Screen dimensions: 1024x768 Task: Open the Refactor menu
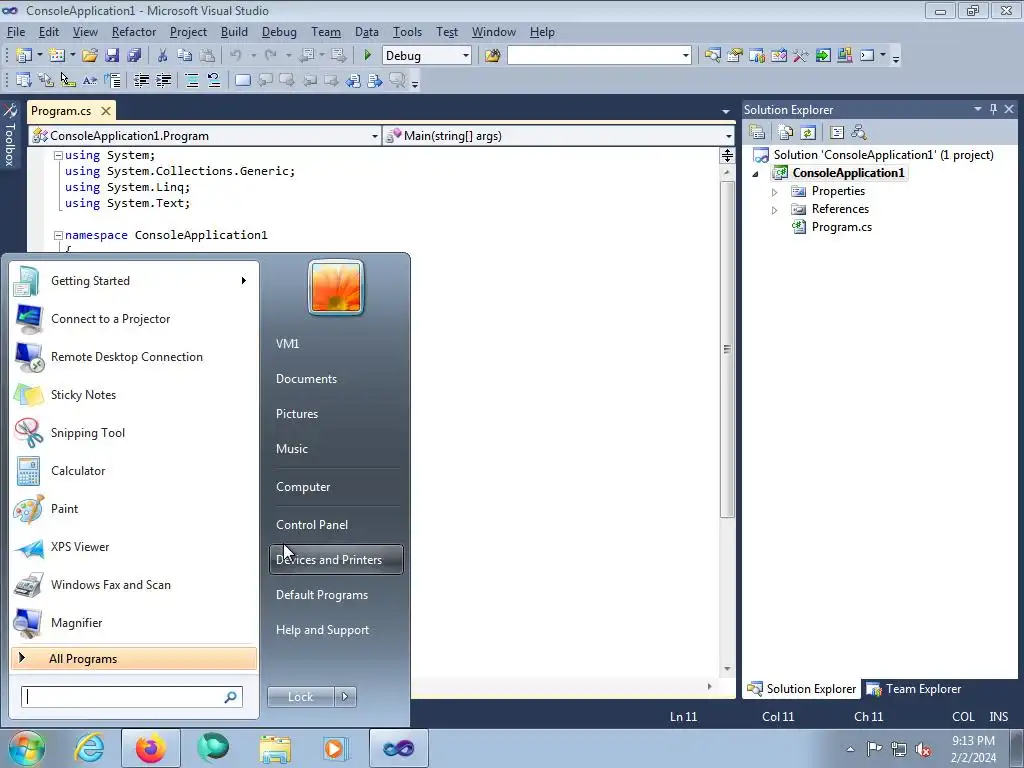click(134, 32)
